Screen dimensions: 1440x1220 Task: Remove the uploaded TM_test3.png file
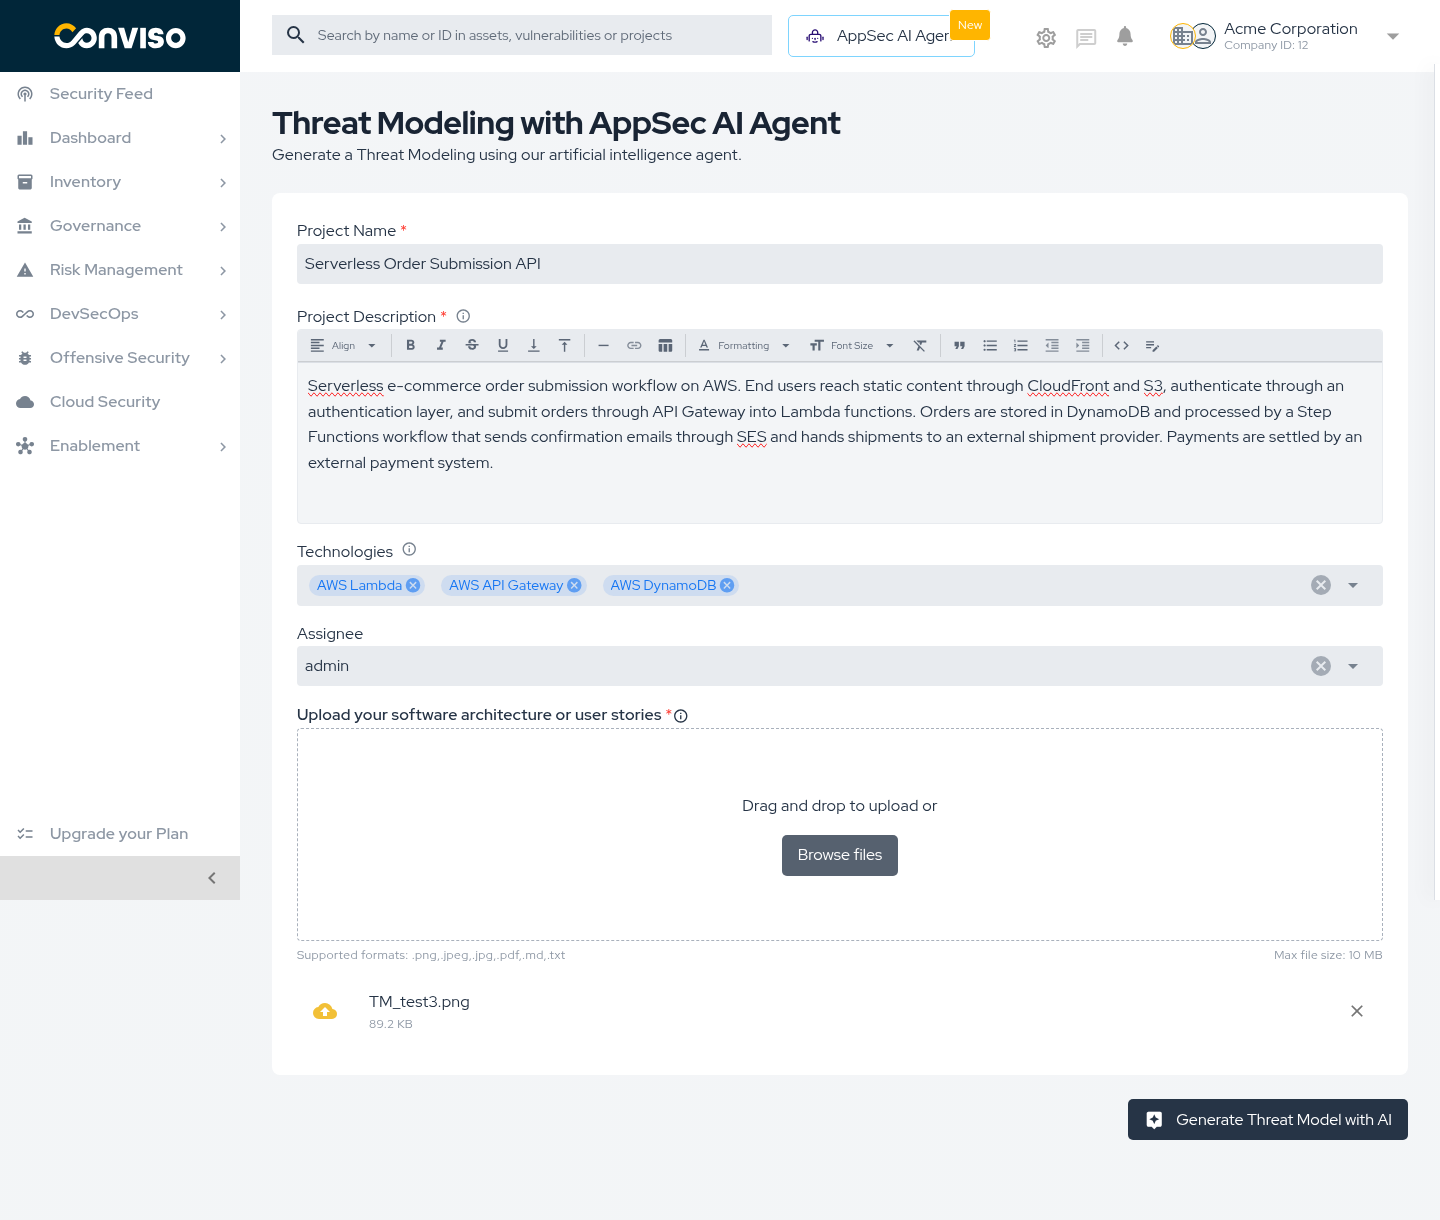[1357, 1011]
